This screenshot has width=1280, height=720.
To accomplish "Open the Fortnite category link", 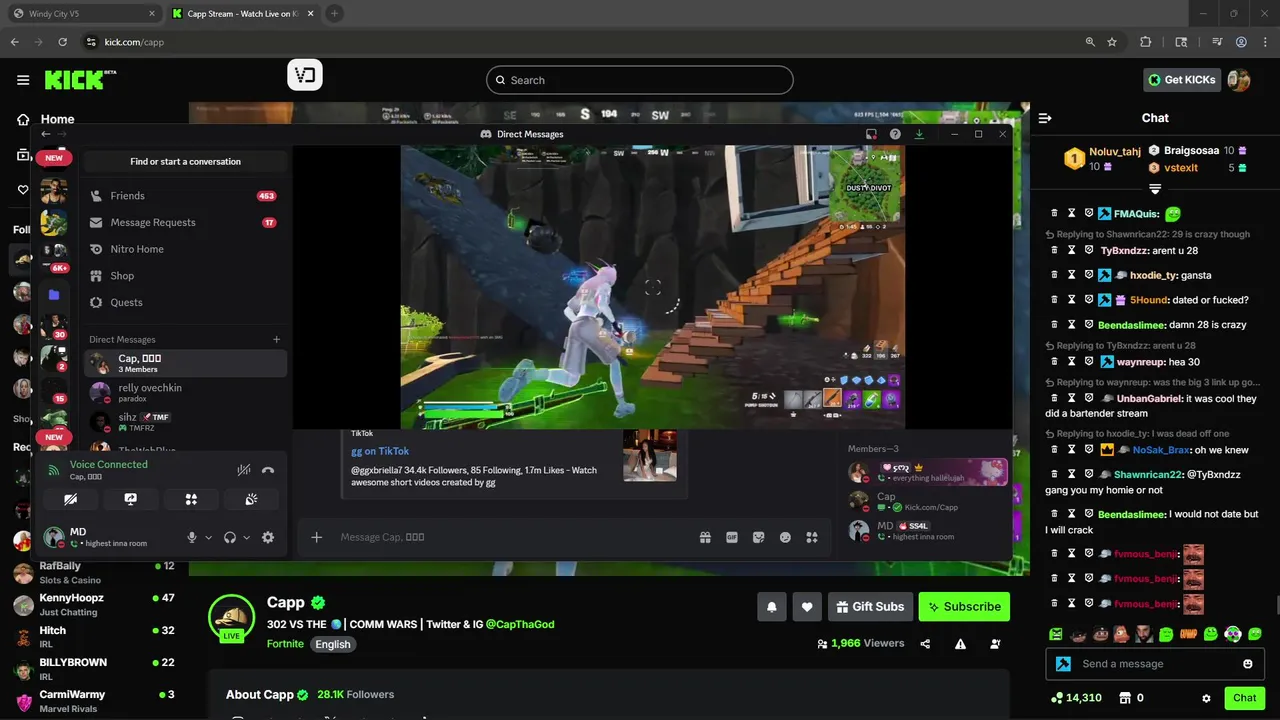I will click(285, 644).
